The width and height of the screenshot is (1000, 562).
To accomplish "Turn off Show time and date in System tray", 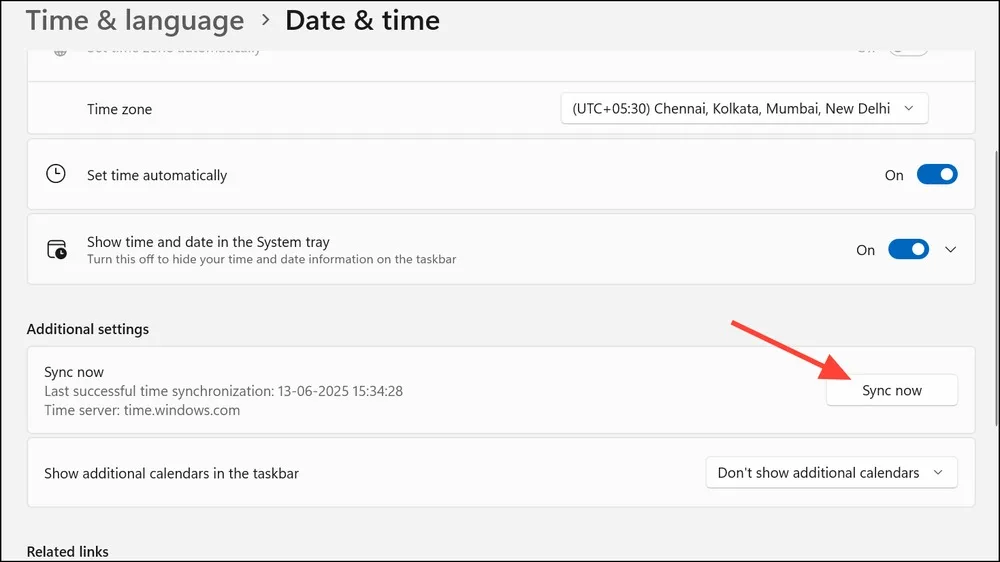I will pos(908,249).
